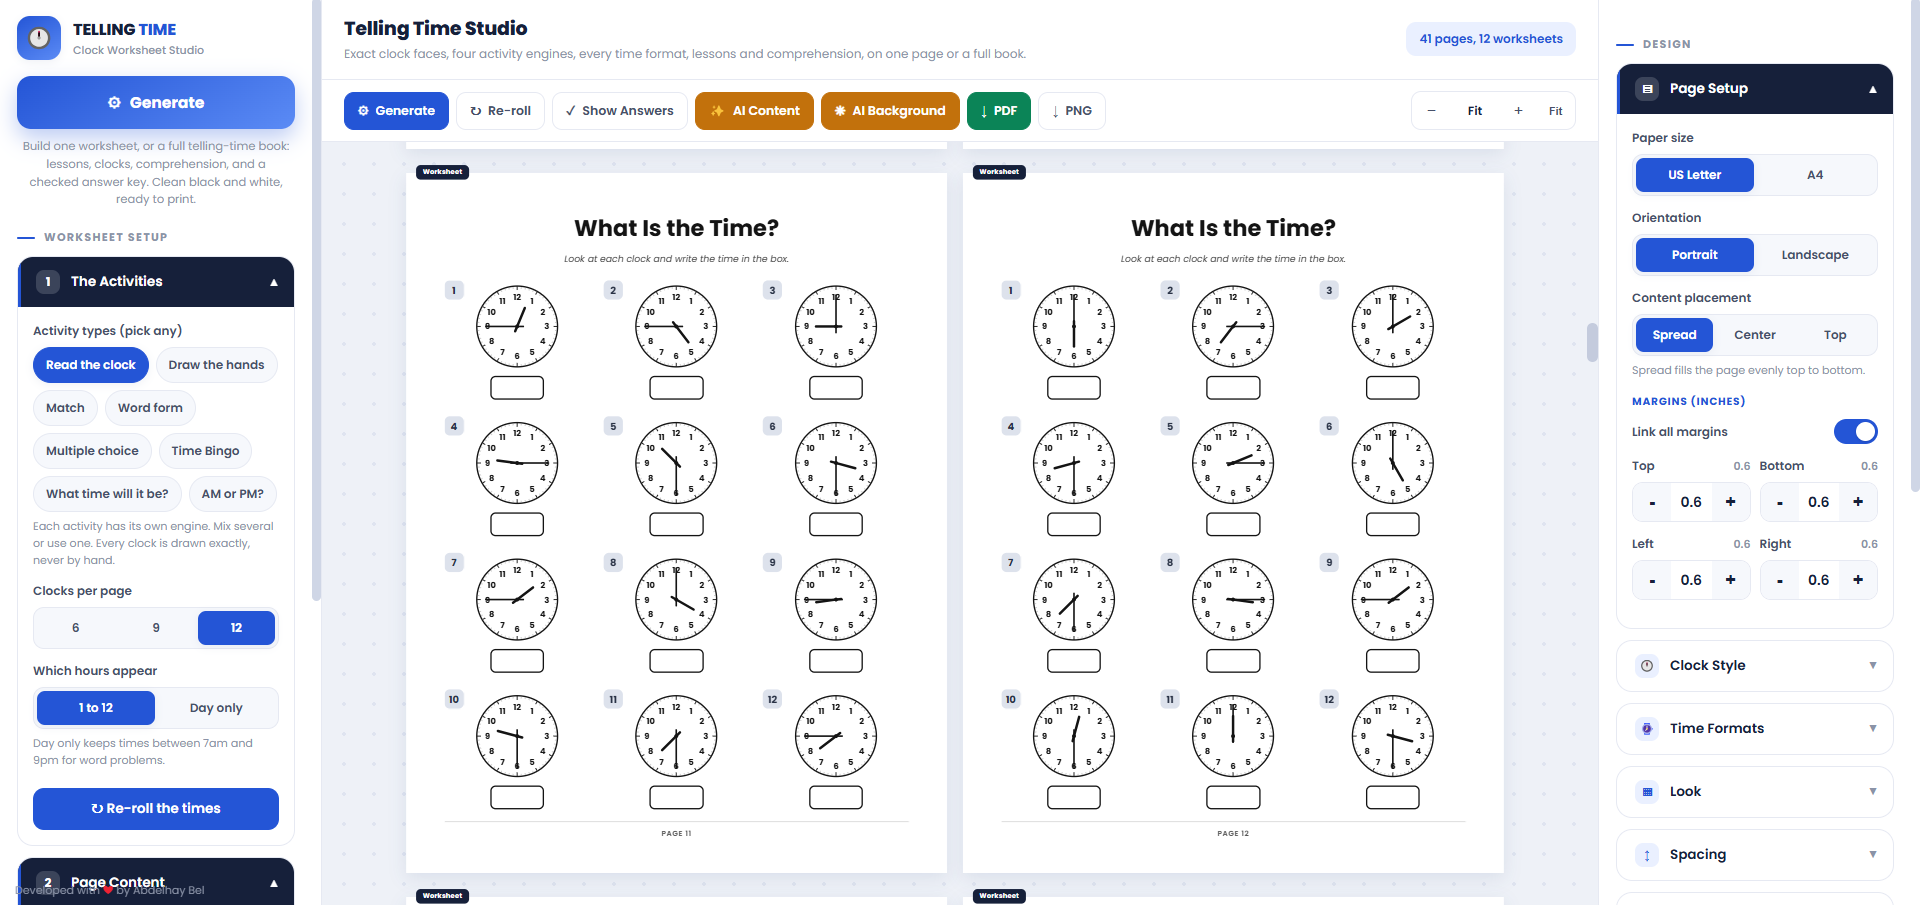
Task: Expand the Time Formats panel
Action: 1872,729
